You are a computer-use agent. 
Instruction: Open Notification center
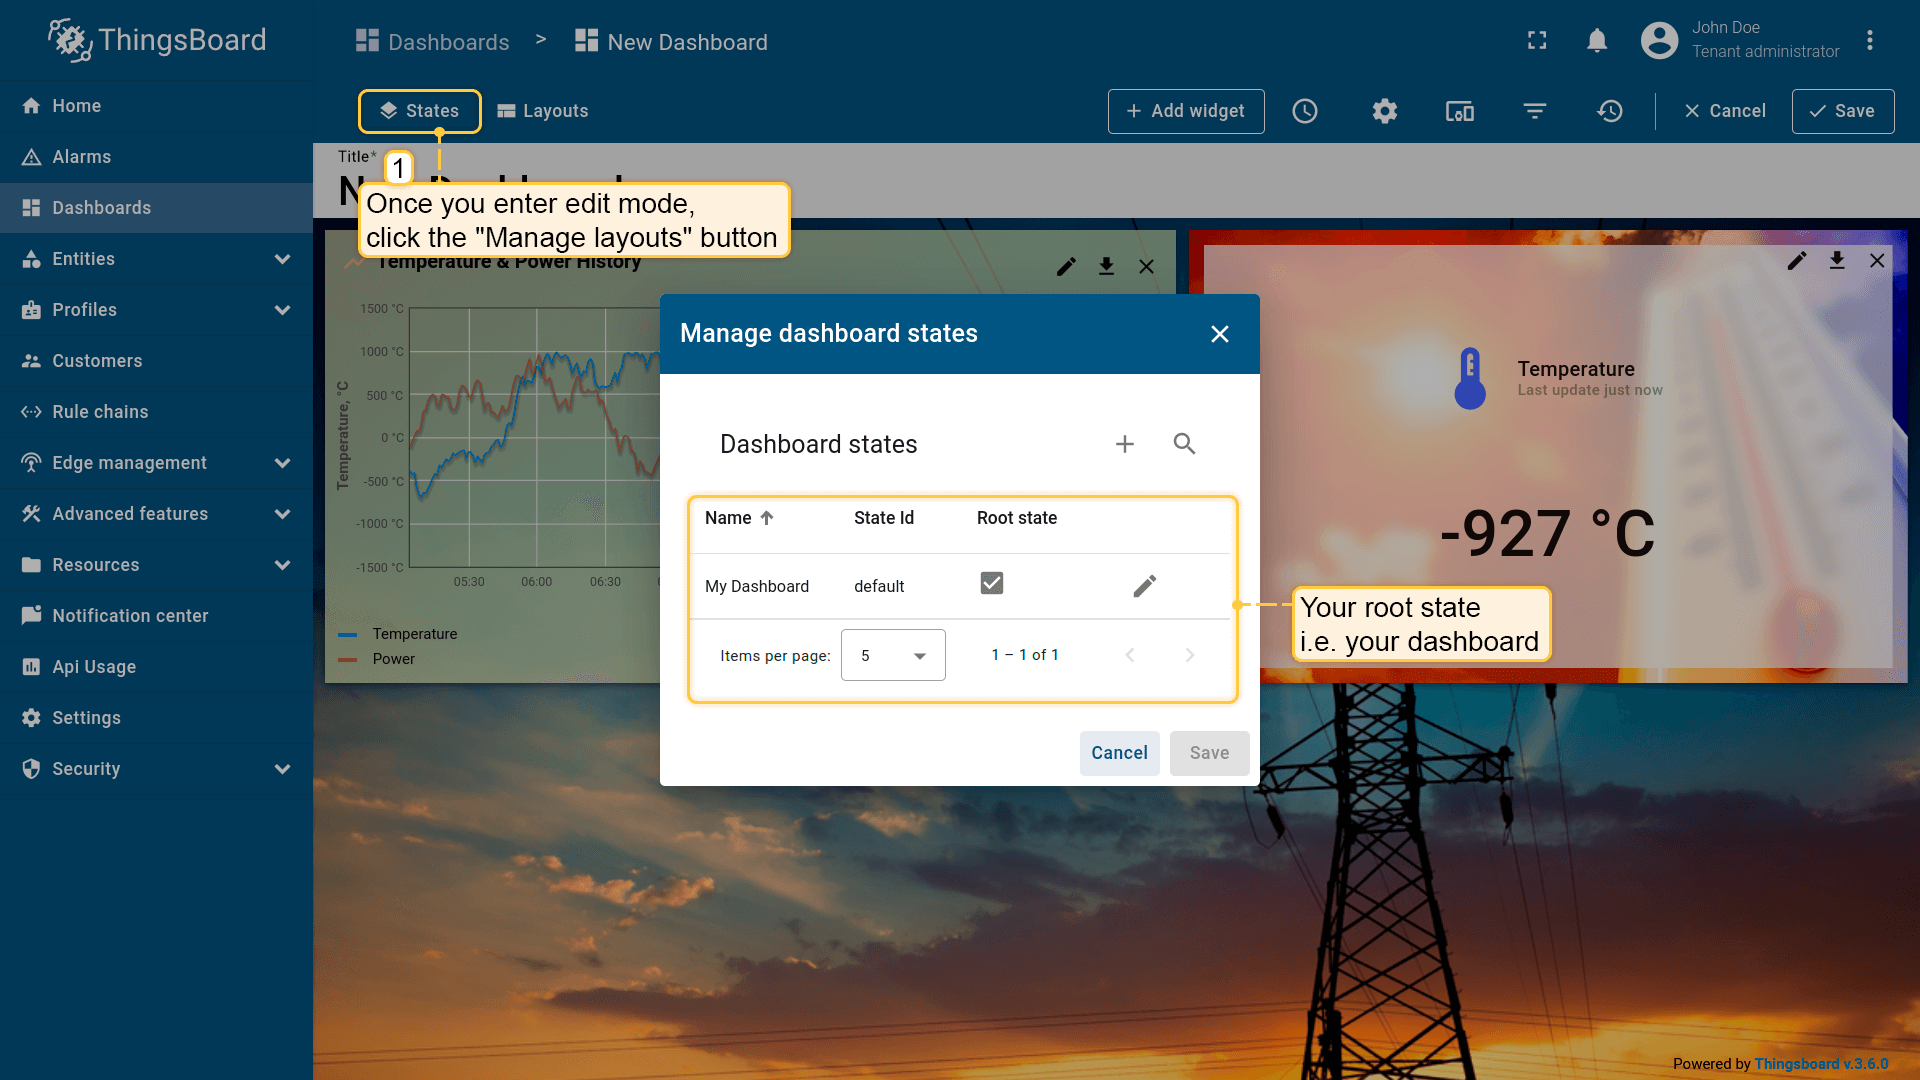(156, 616)
